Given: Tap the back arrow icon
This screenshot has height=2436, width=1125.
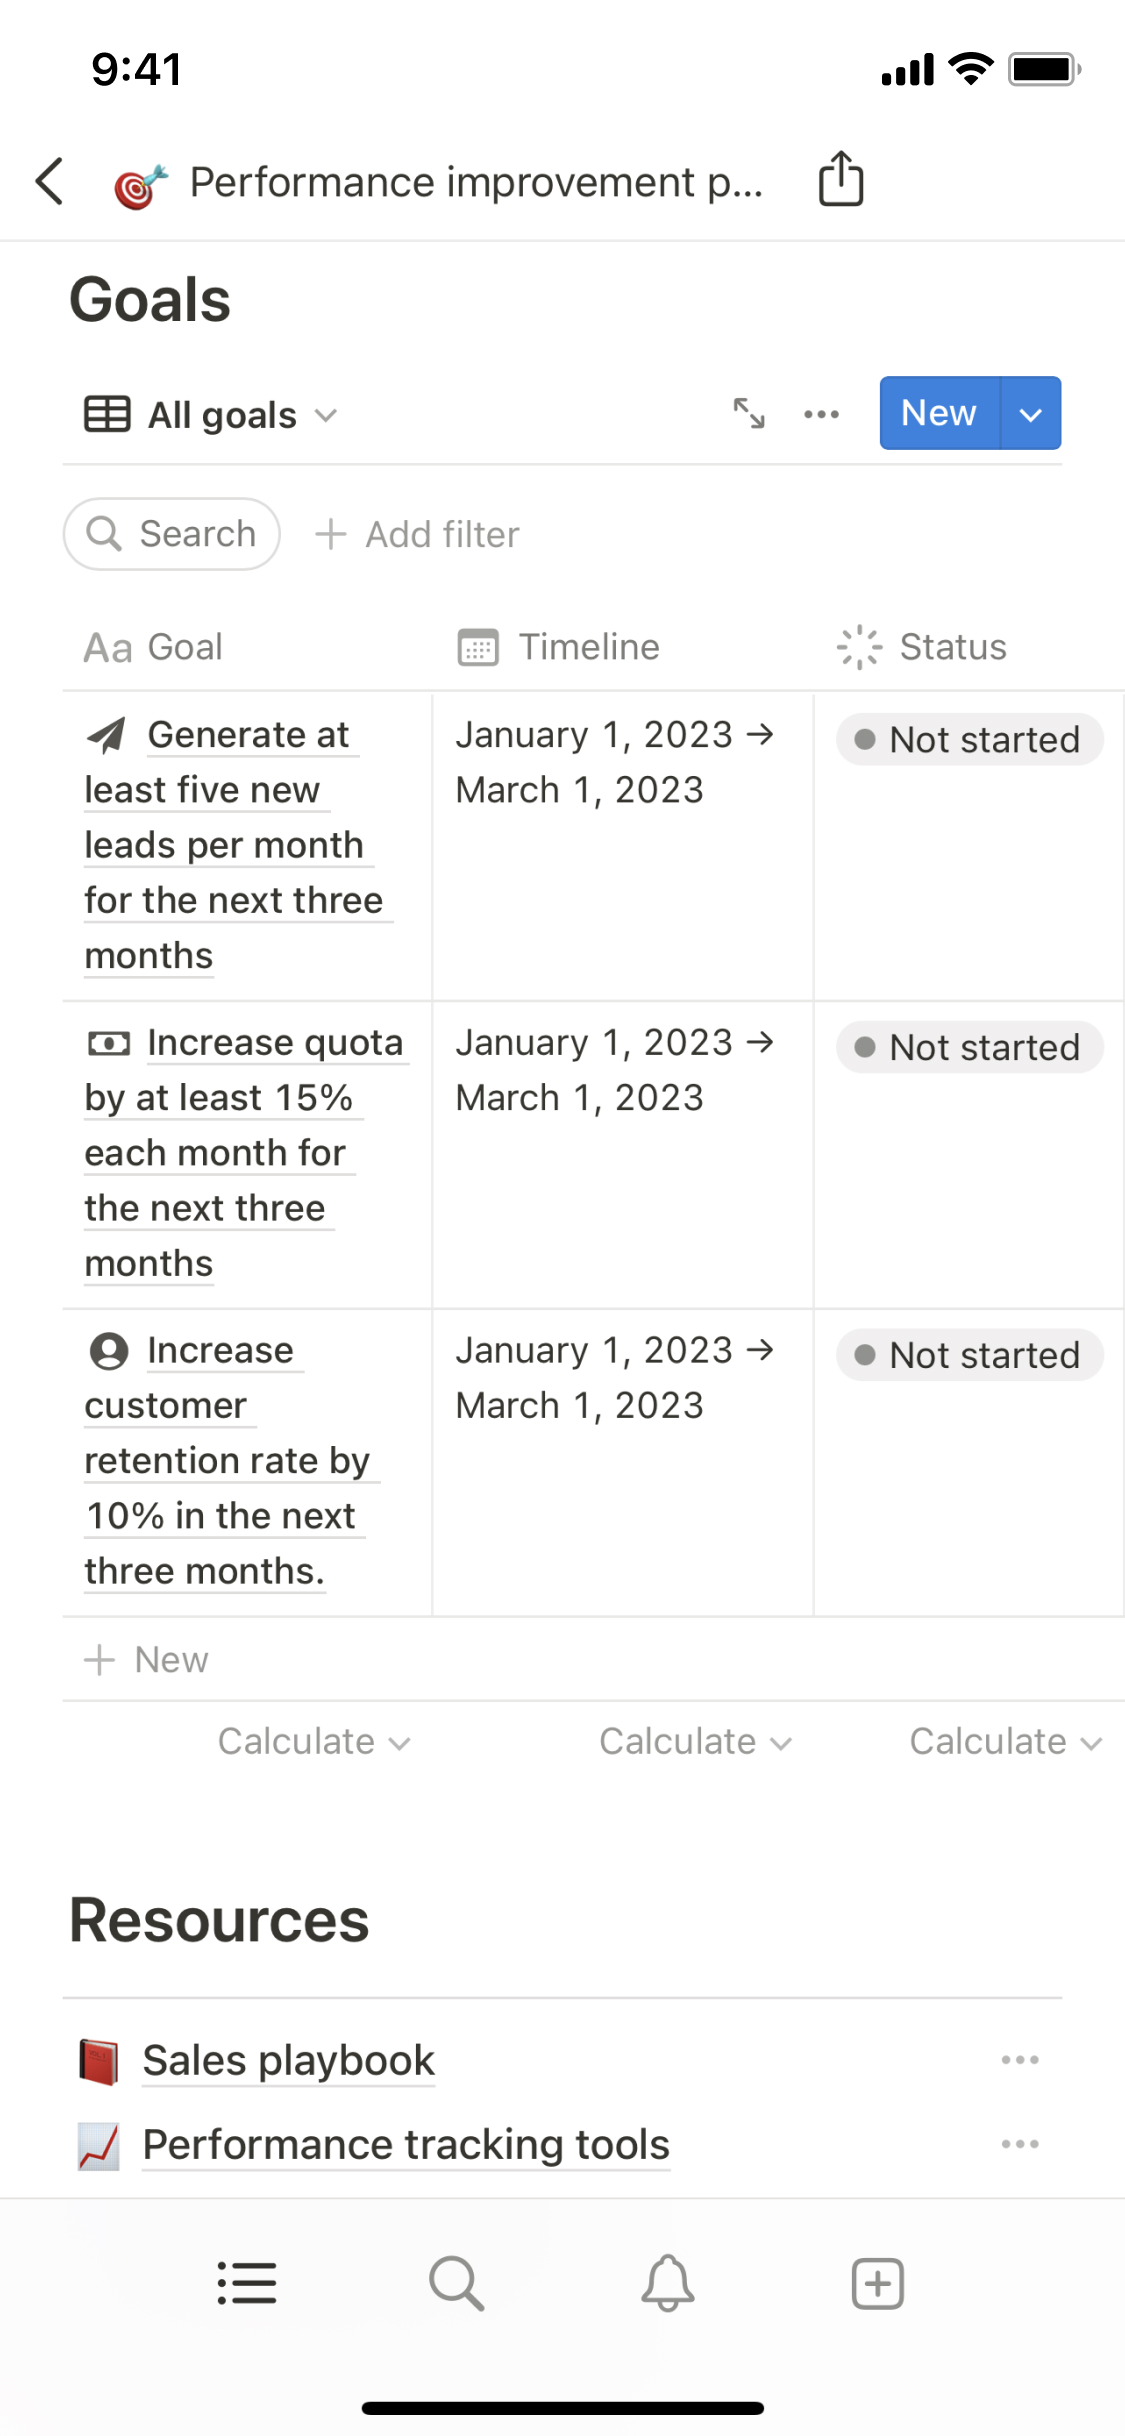Looking at the screenshot, I should 50,181.
